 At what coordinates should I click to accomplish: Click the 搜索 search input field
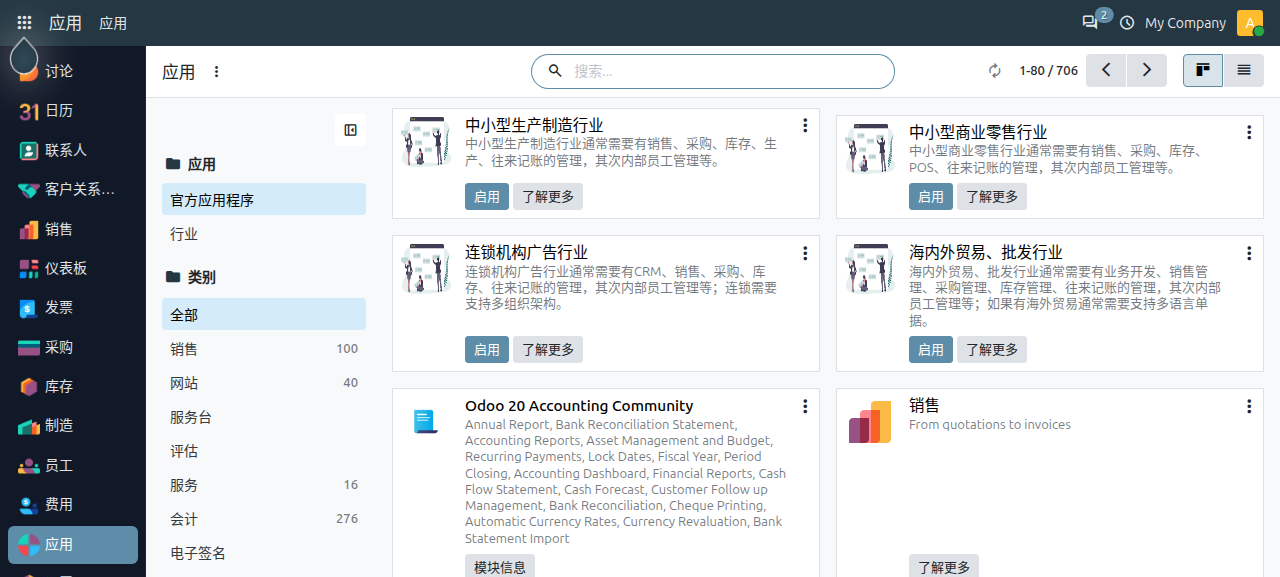click(713, 71)
